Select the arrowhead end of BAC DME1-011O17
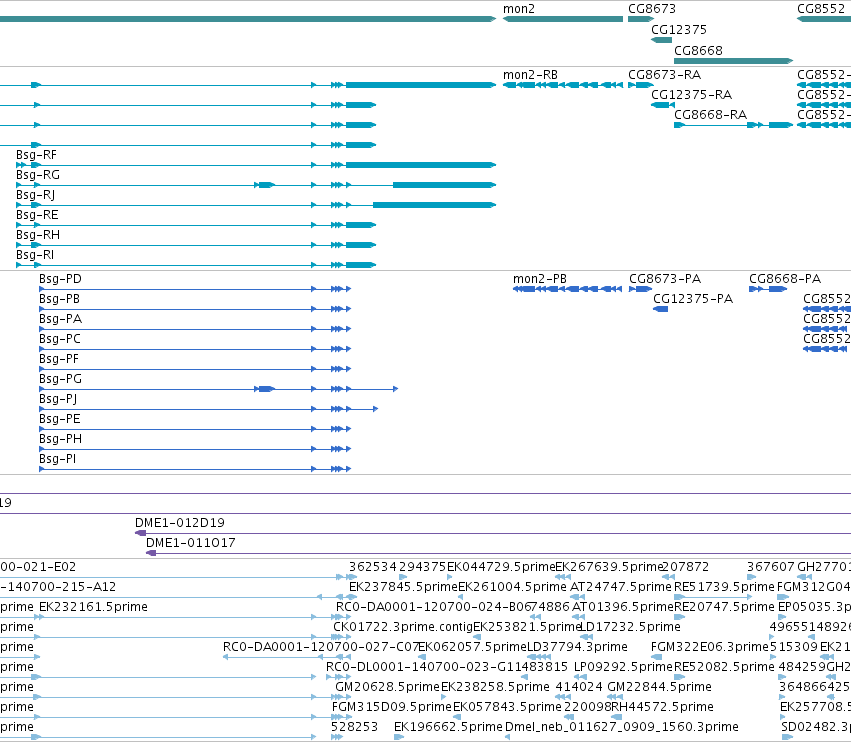 tap(151, 553)
